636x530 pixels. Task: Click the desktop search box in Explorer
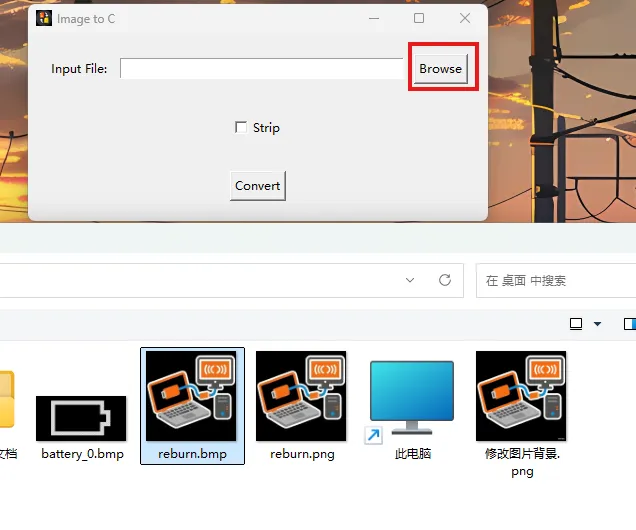coord(556,281)
